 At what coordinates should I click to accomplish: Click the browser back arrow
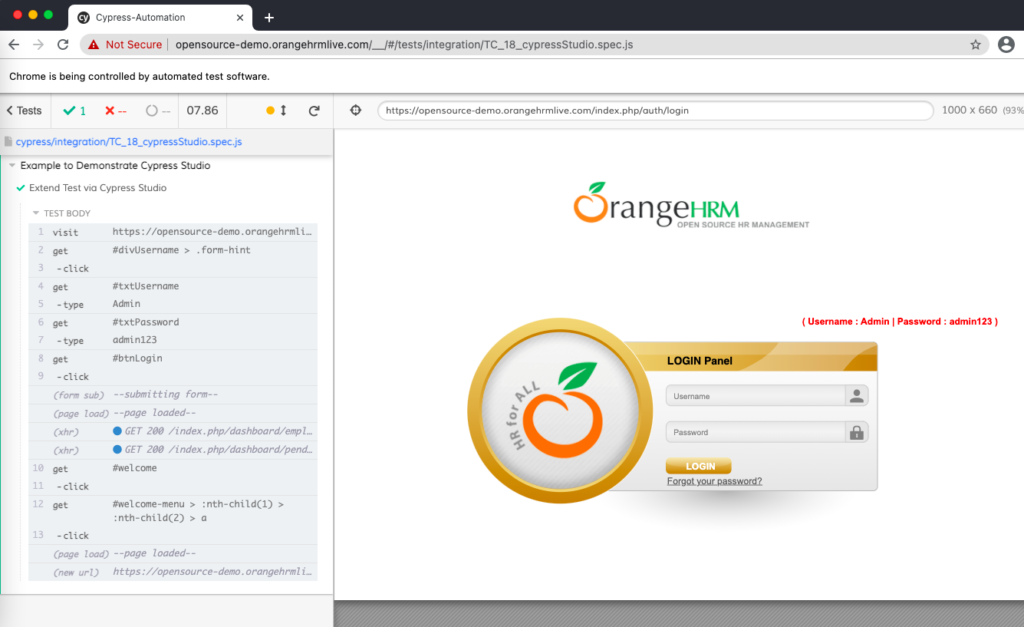(x=12, y=44)
